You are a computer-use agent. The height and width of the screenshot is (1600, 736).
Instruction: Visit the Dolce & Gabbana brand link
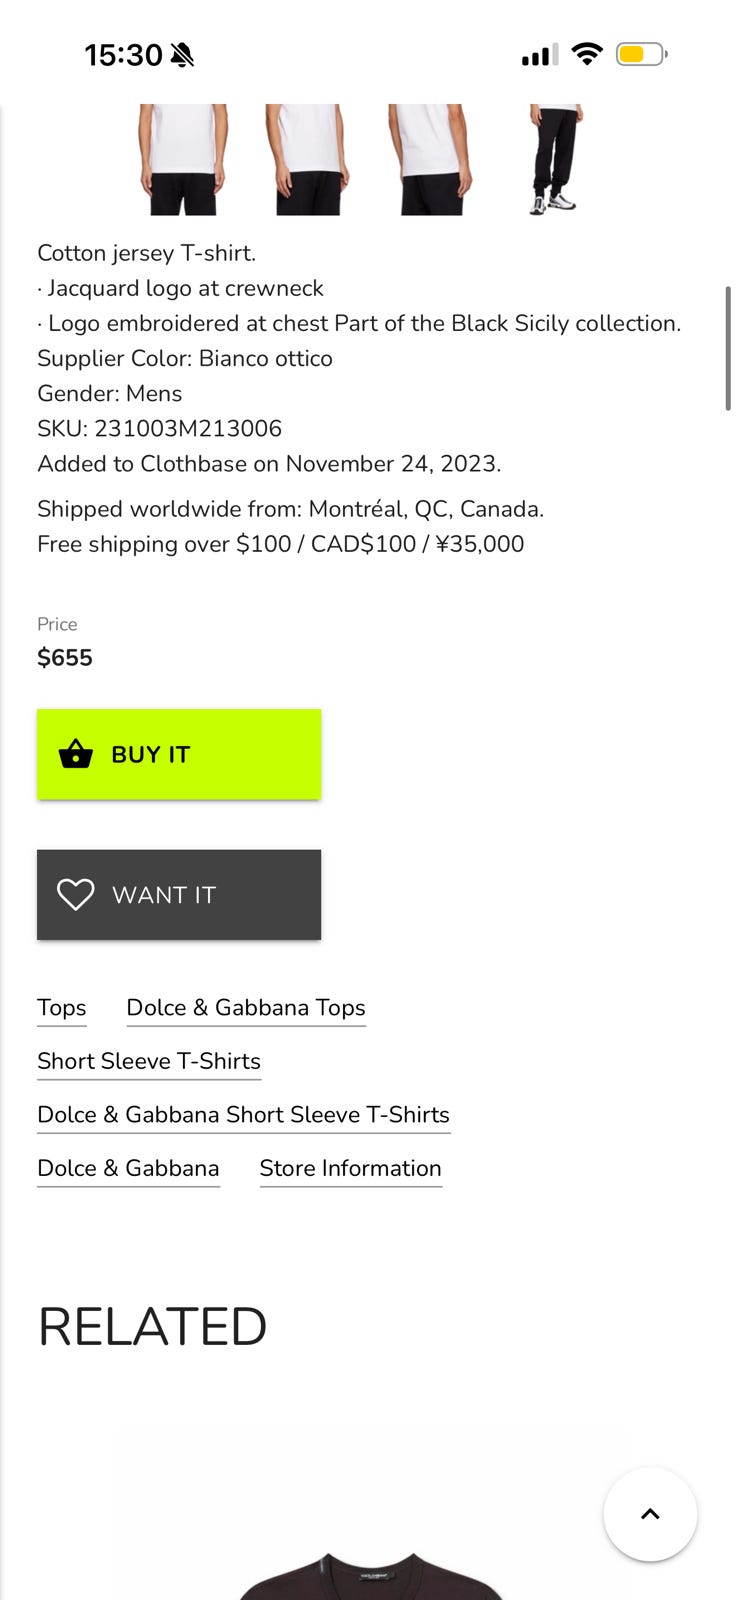pyautogui.click(x=128, y=1168)
